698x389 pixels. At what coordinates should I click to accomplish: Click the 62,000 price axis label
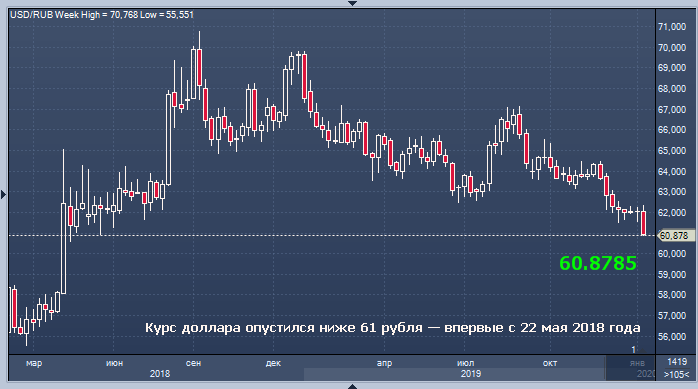(672, 213)
